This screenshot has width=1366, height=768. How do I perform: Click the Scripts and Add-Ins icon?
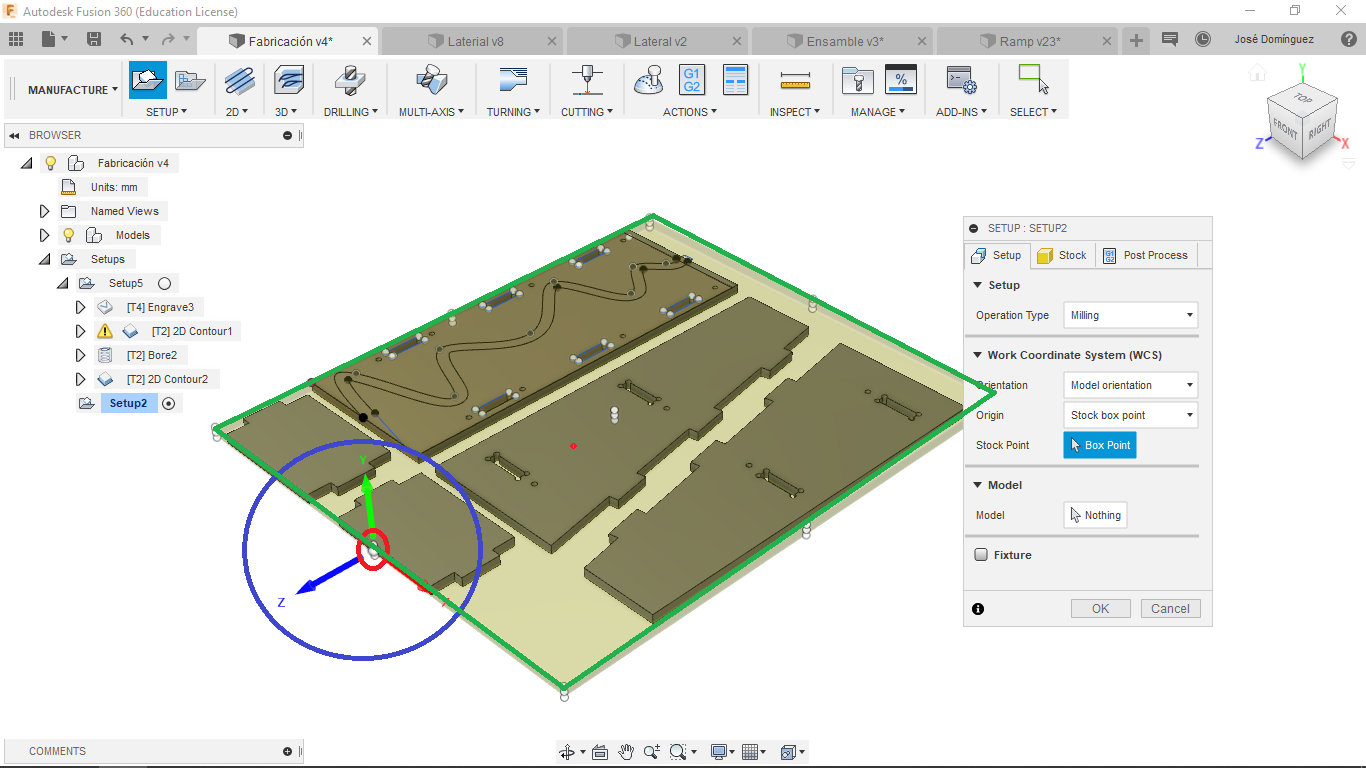pyautogui.click(x=961, y=80)
